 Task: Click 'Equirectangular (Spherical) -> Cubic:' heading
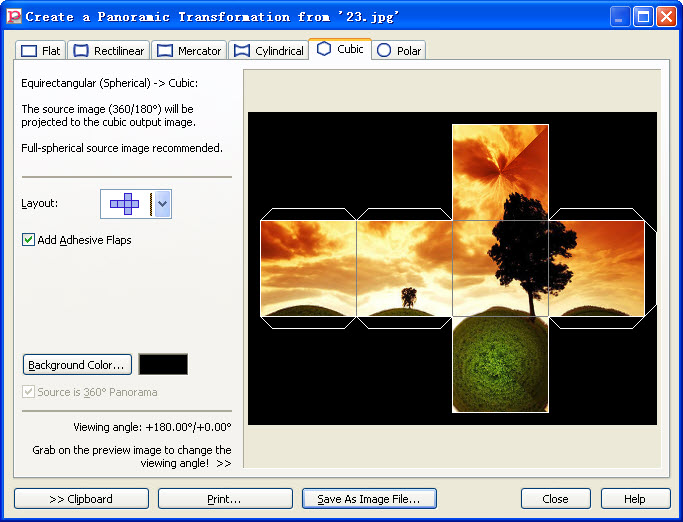[109, 83]
